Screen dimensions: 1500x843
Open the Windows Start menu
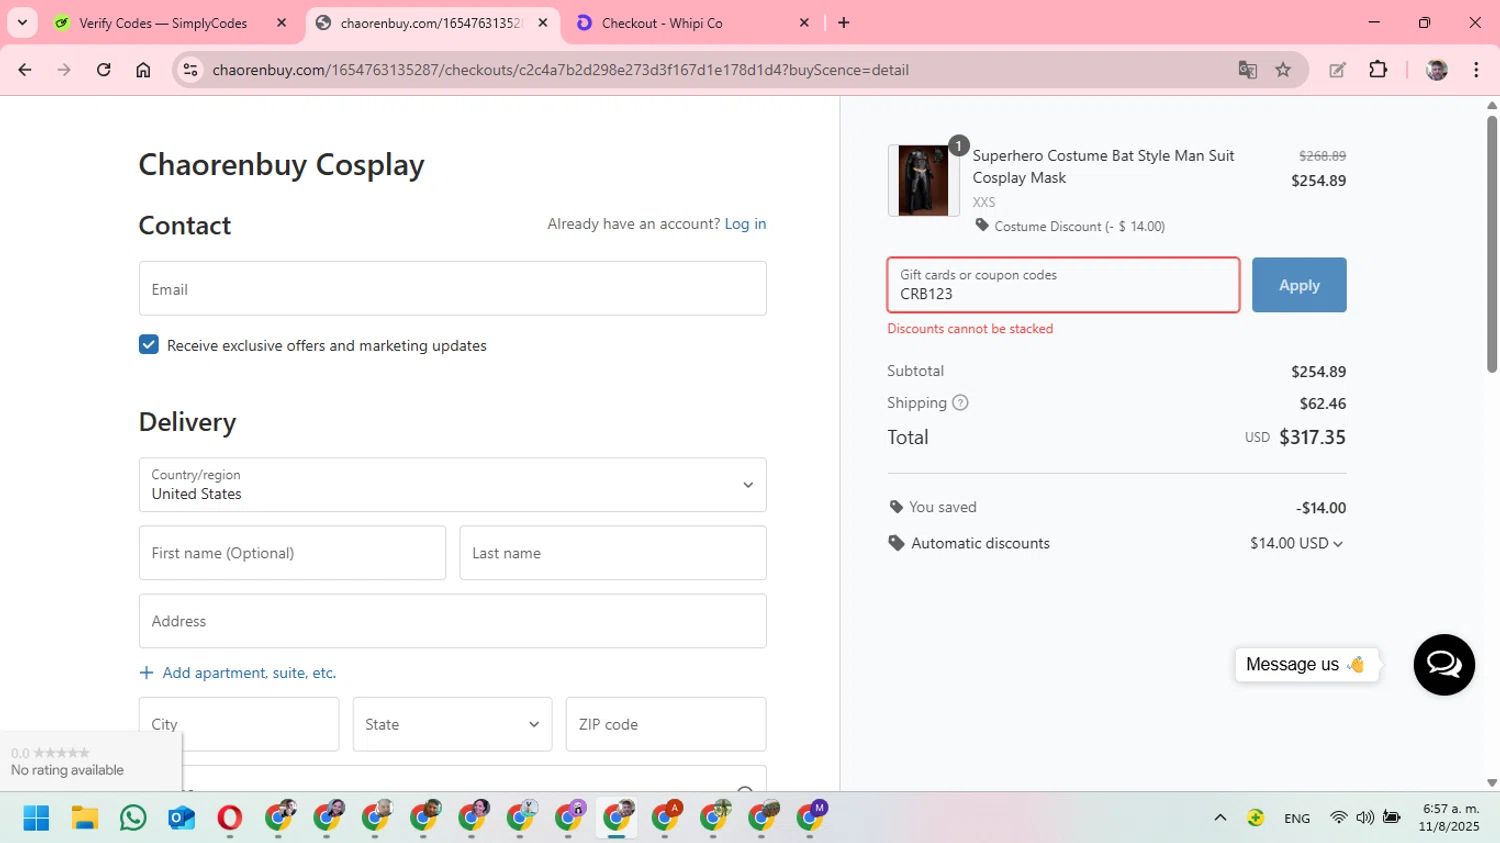[36, 818]
